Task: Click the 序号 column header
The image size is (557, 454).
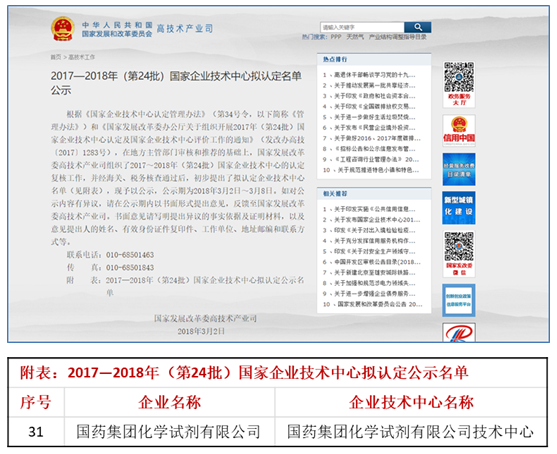Action: 36,402
